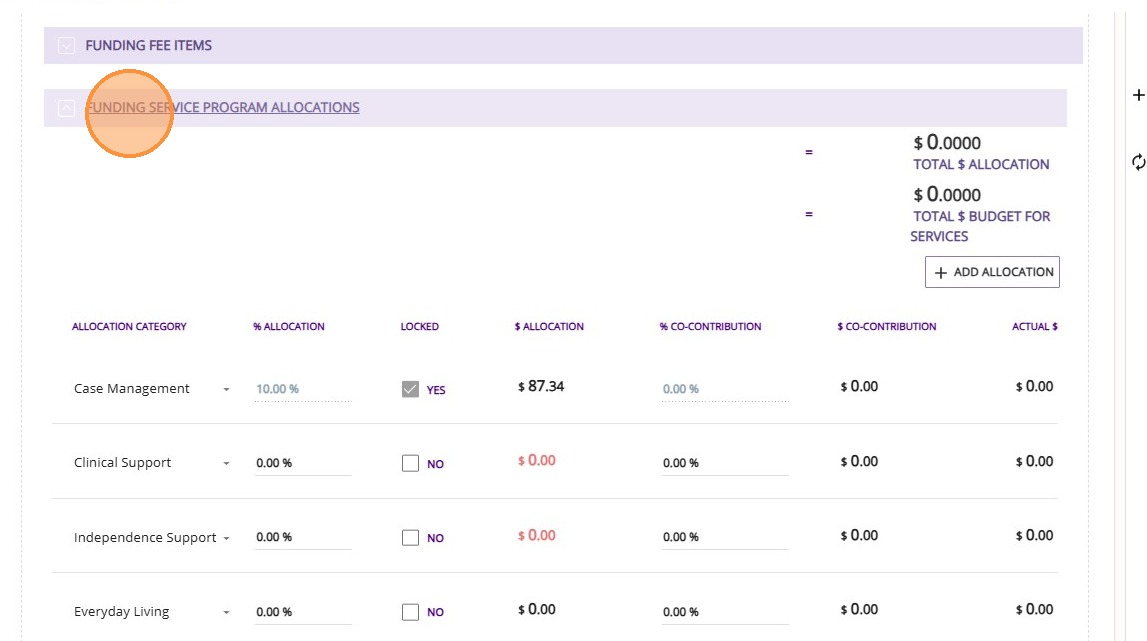Screen dimensions: 1147x641
Task: Expand the Funding Fee Items section
Action: pos(67,45)
